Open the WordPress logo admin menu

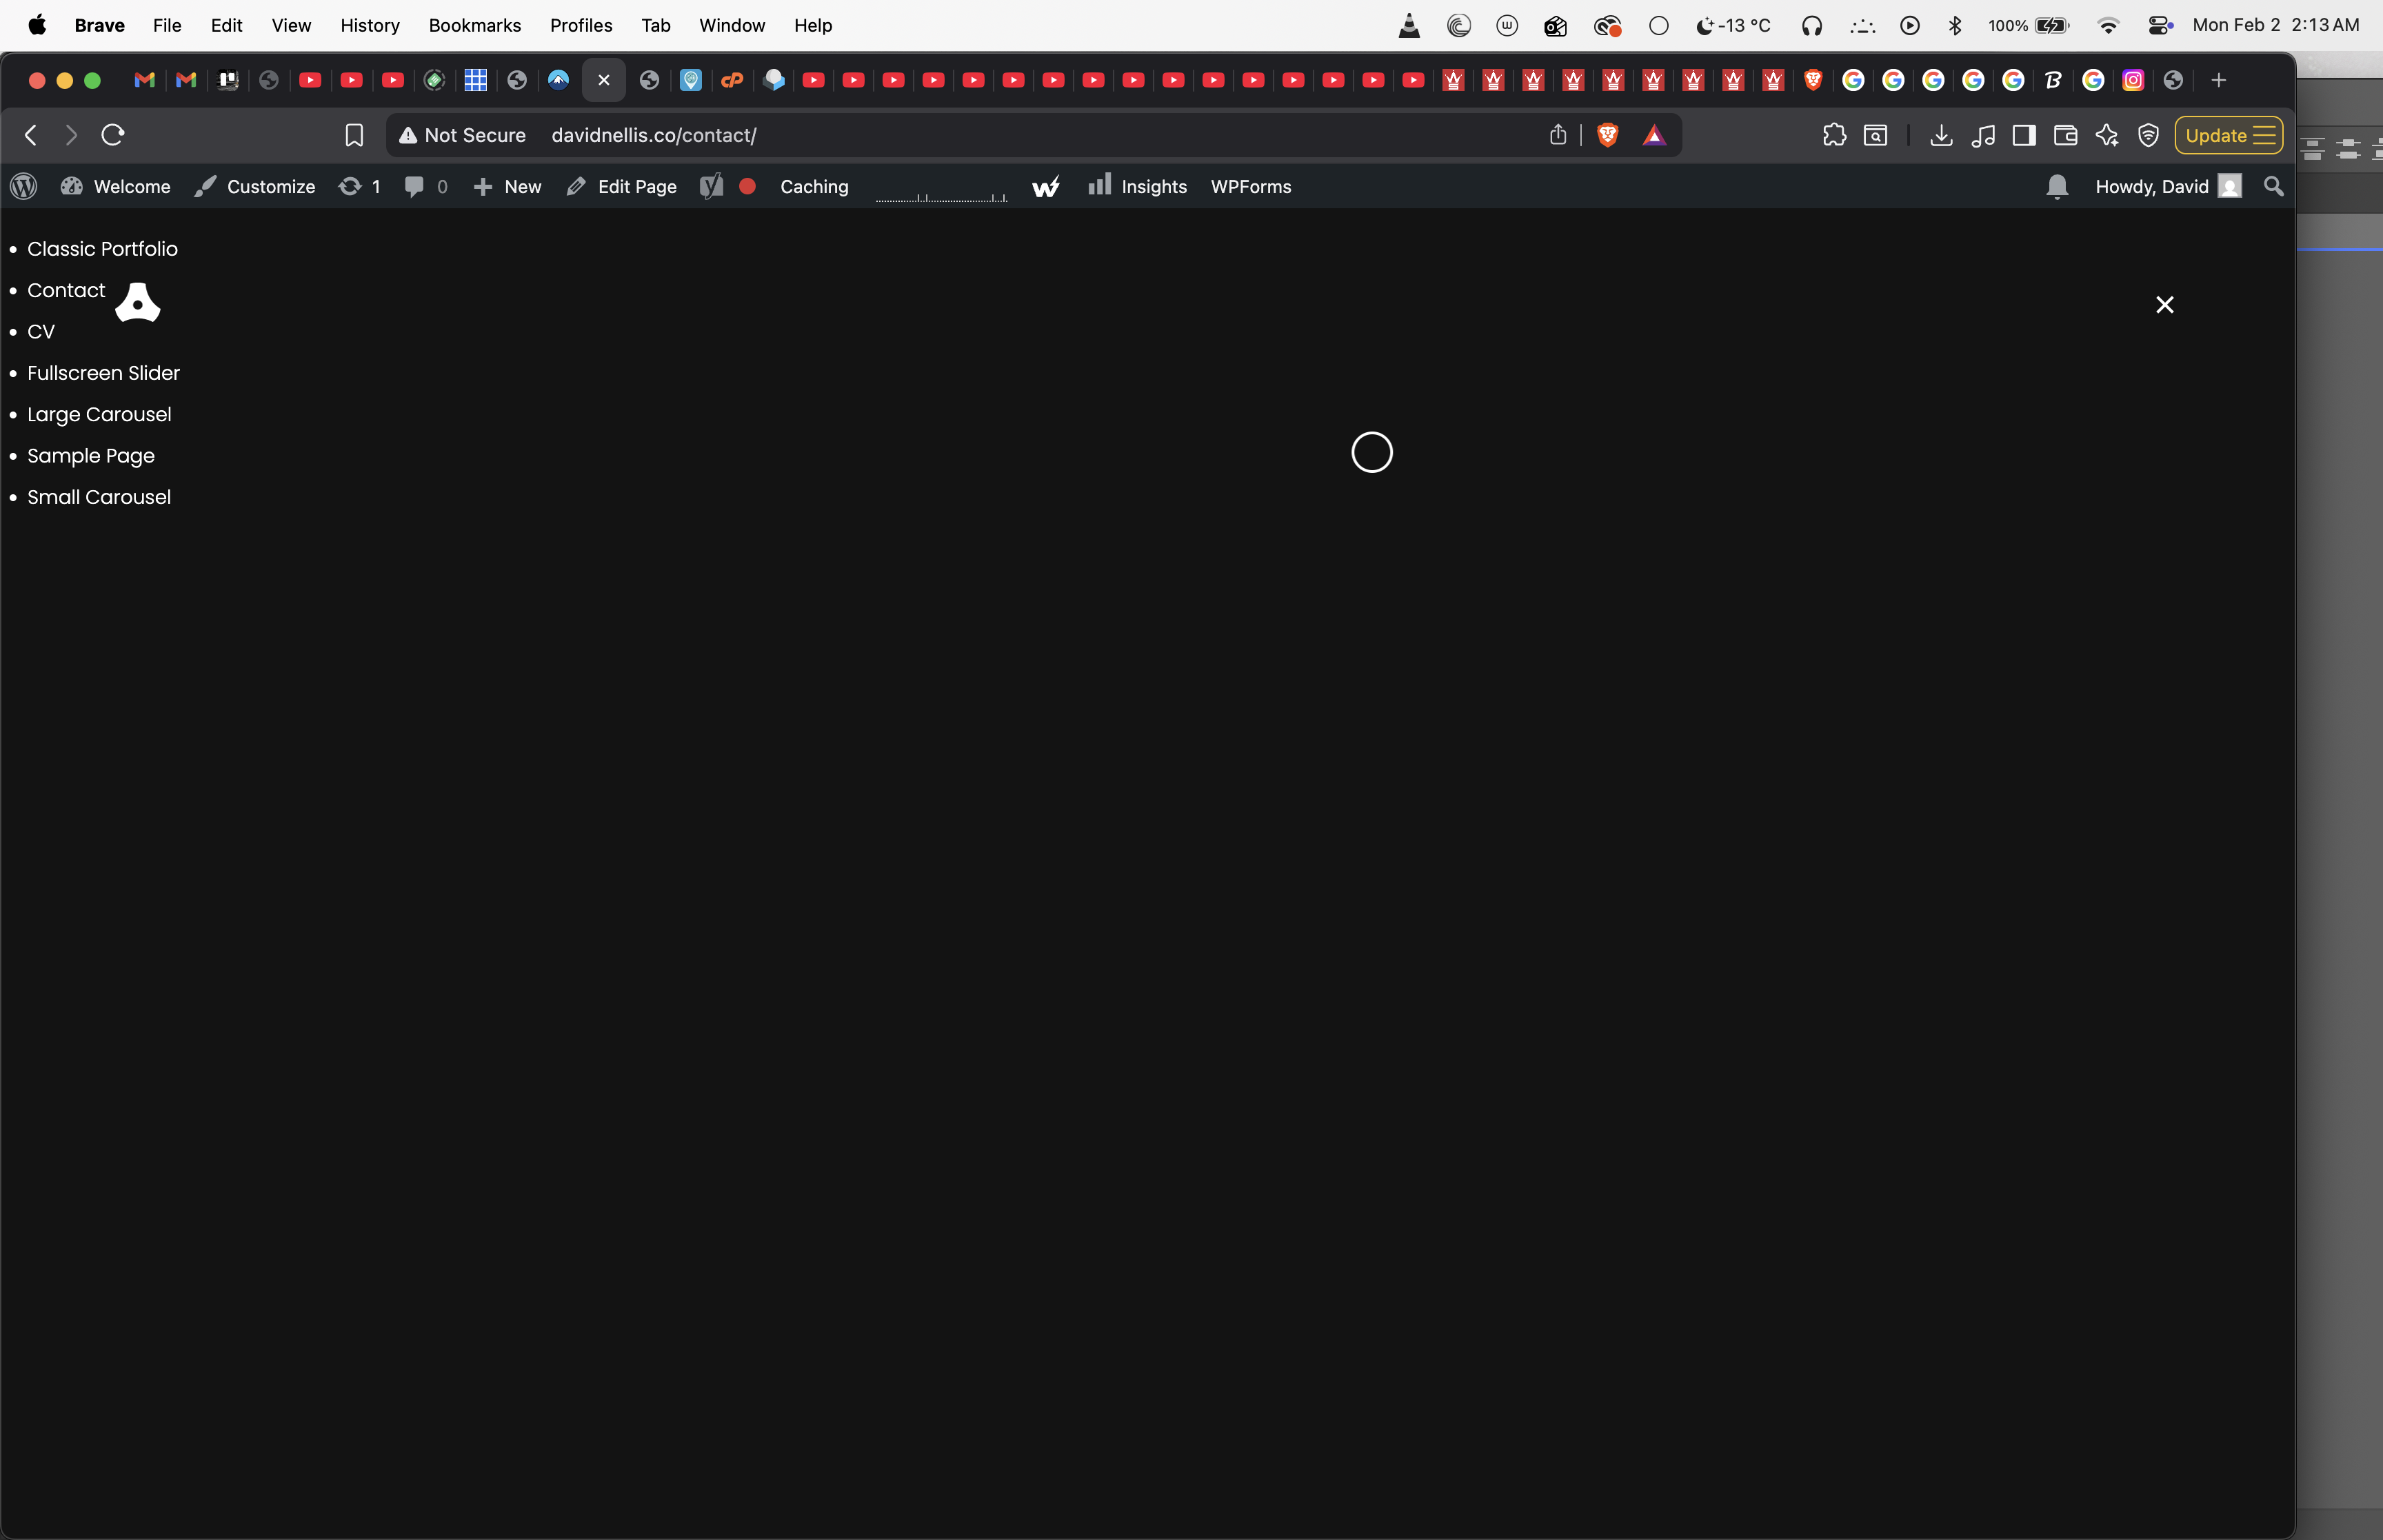tap(24, 187)
